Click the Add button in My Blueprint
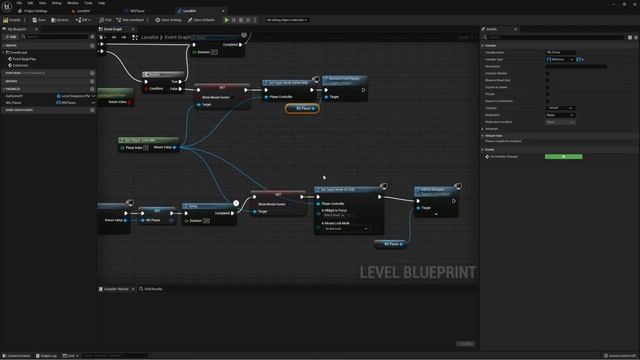Image resolution: width=640 pixels, height=360 pixels. (x=11, y=37)
